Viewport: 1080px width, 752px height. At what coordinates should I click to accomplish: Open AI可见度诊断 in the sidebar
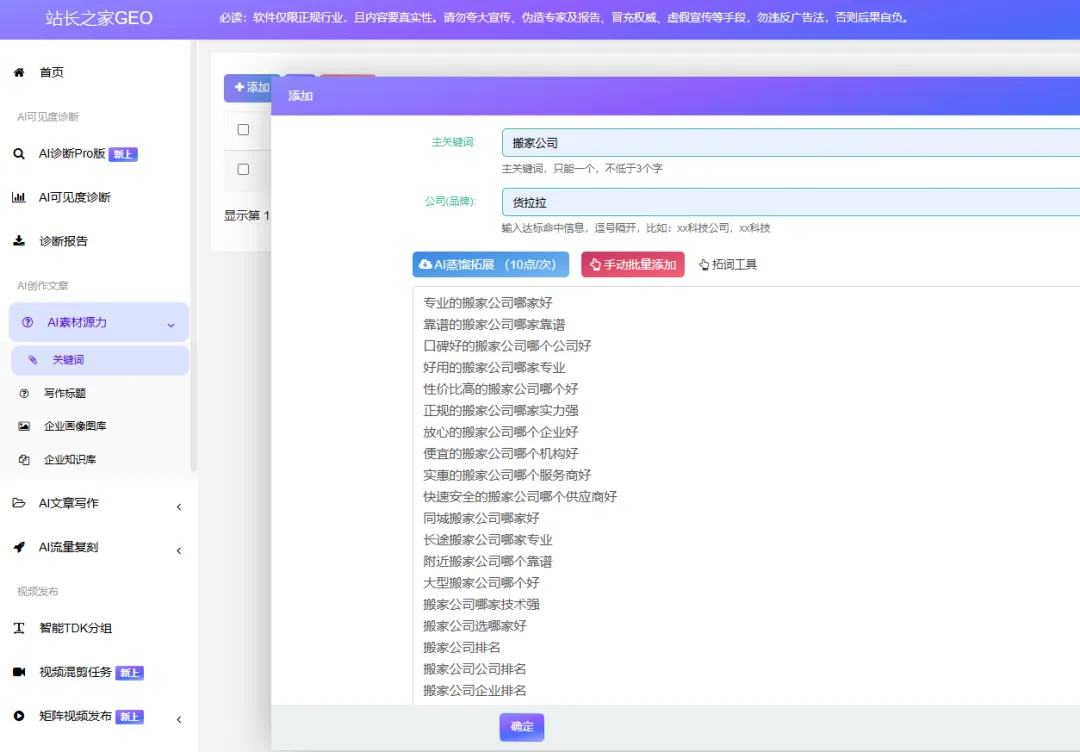74,198
